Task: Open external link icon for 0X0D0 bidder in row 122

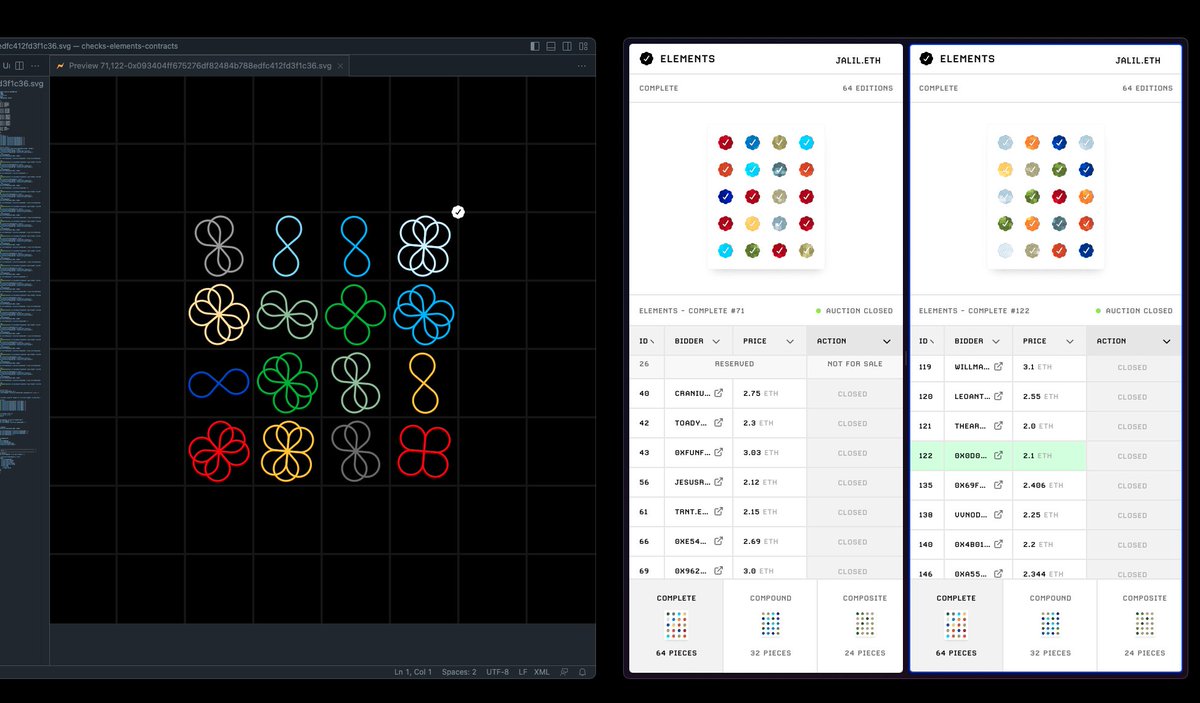Action: 998,456
